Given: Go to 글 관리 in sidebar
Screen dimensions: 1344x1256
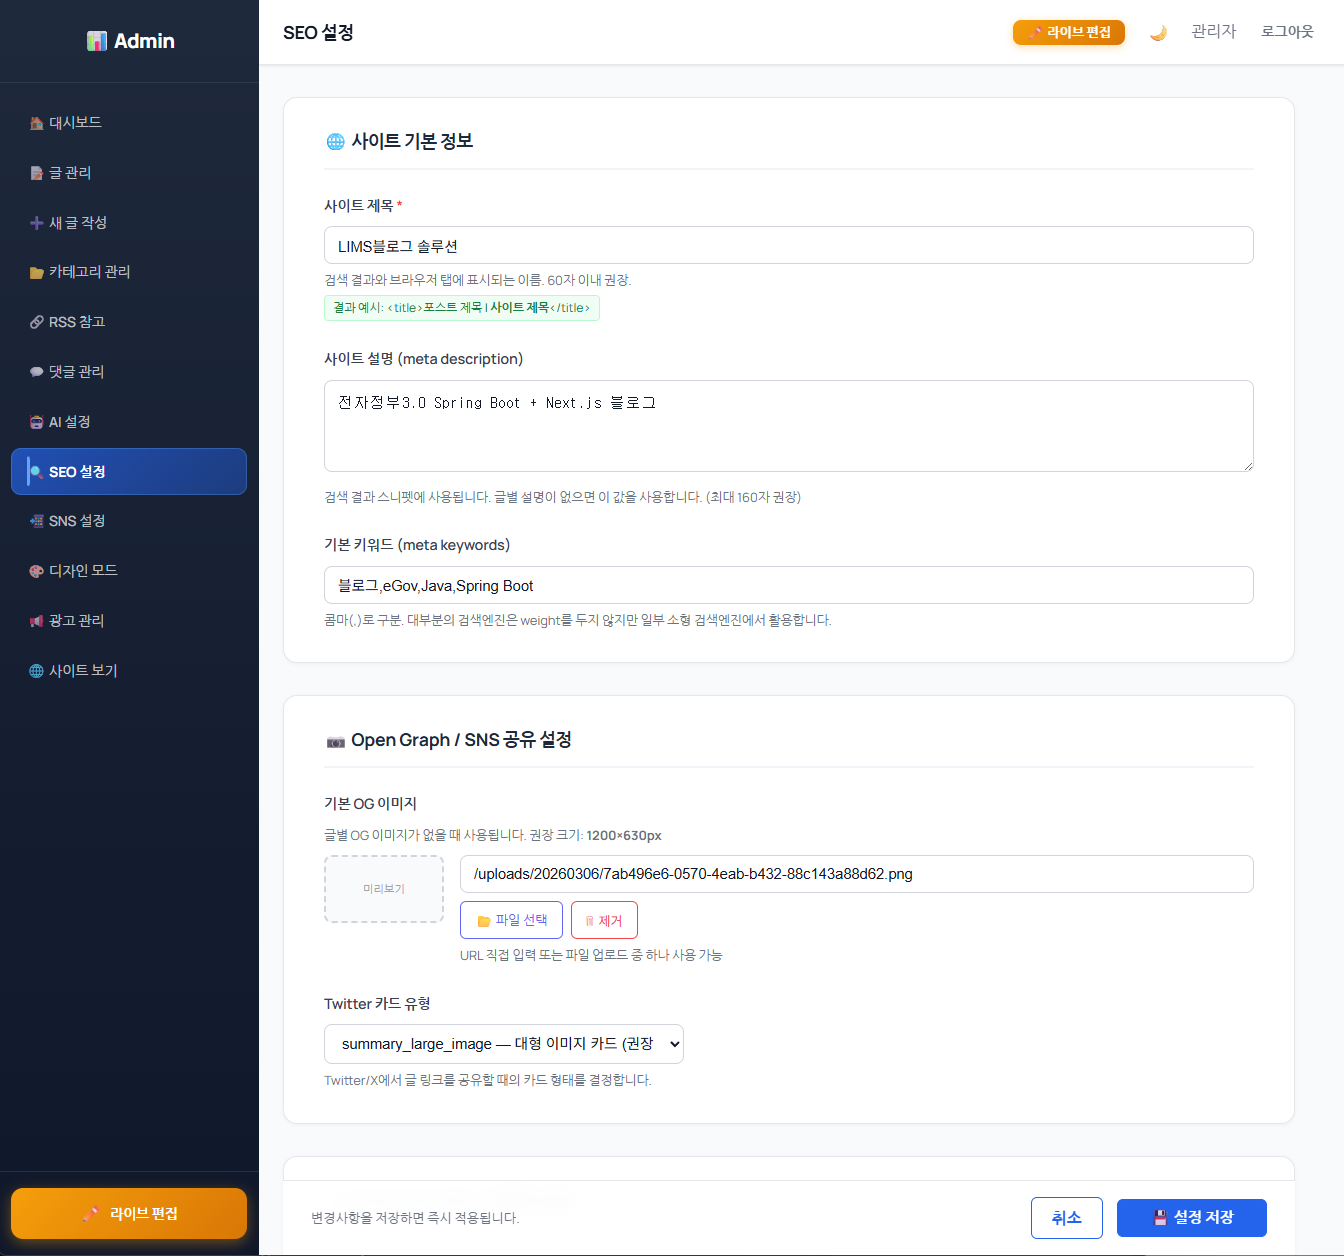Looking at the screenshot, I should (70, 172).
